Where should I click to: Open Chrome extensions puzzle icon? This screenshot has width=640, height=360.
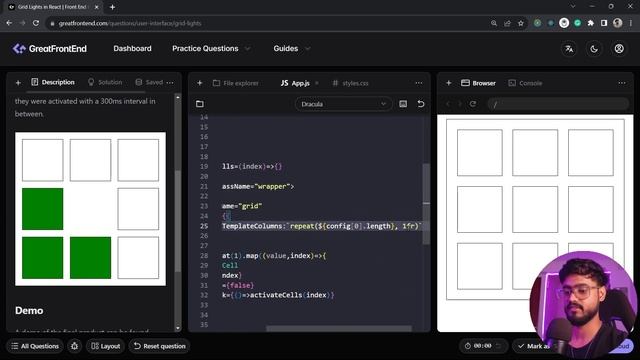pos(591,23)
